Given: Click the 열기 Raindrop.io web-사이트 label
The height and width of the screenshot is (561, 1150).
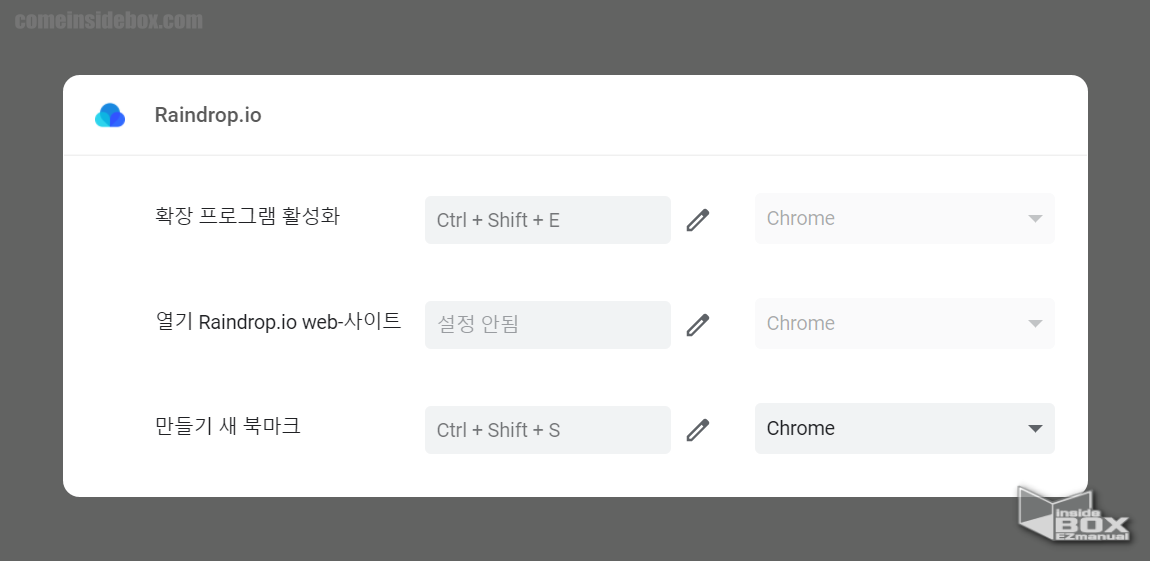Looking at the screenshot, I should pos(278,321).
